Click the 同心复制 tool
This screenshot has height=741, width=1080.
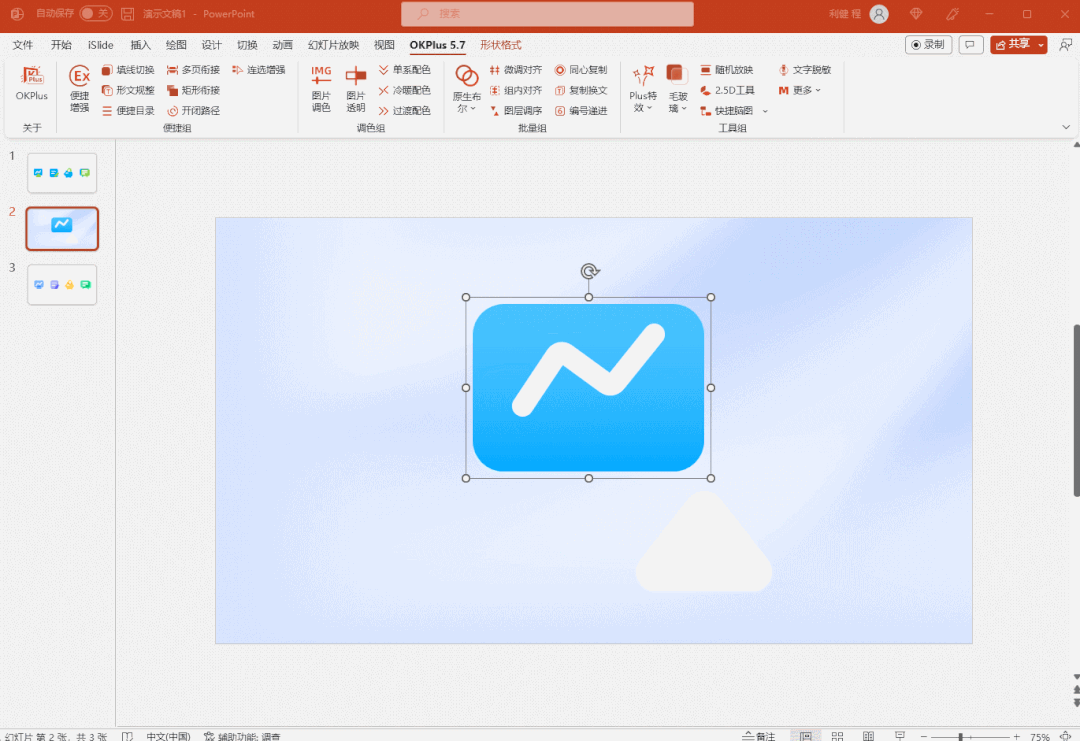click(581, 70)
